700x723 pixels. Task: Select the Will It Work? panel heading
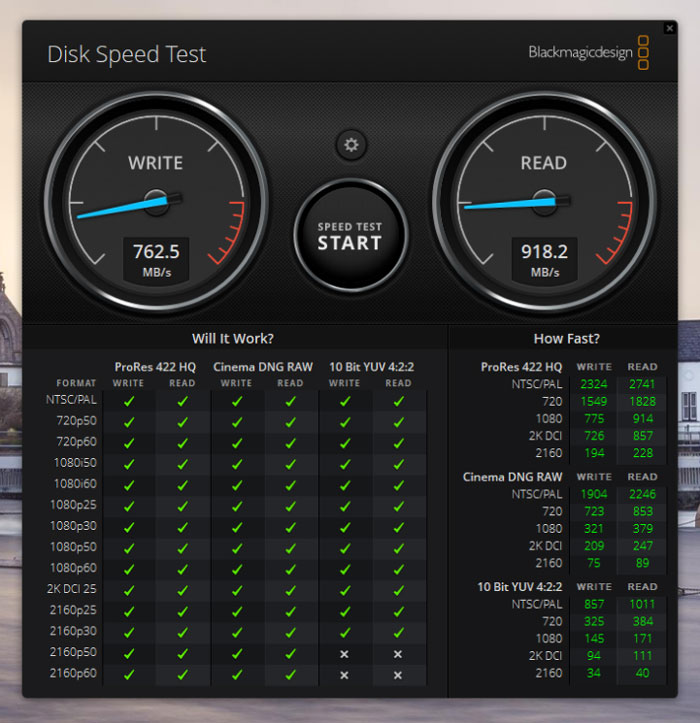point(233,339)
